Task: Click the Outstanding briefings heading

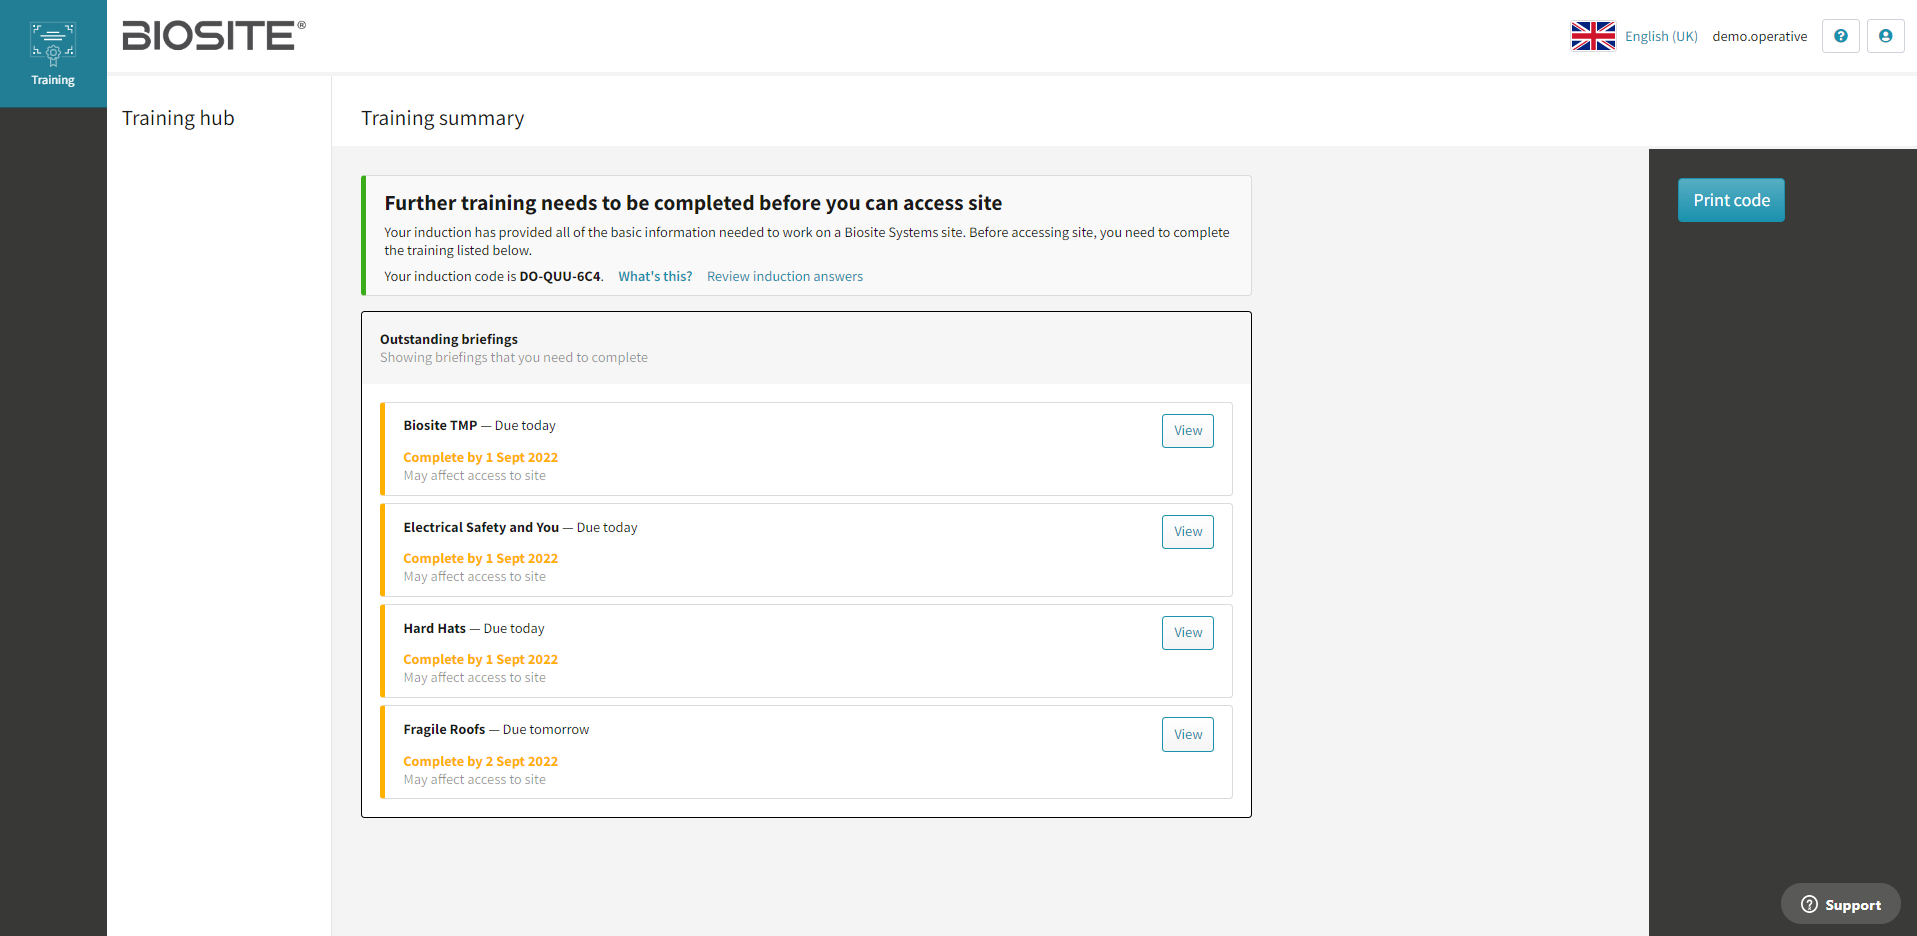Action: (x=449, y=340)
